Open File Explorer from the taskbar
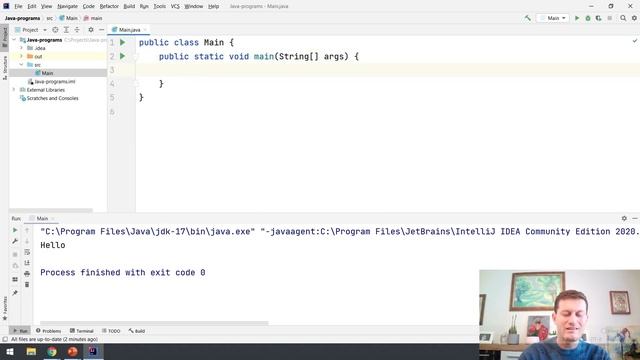This screenshot has height=360, width=640. 31,351
